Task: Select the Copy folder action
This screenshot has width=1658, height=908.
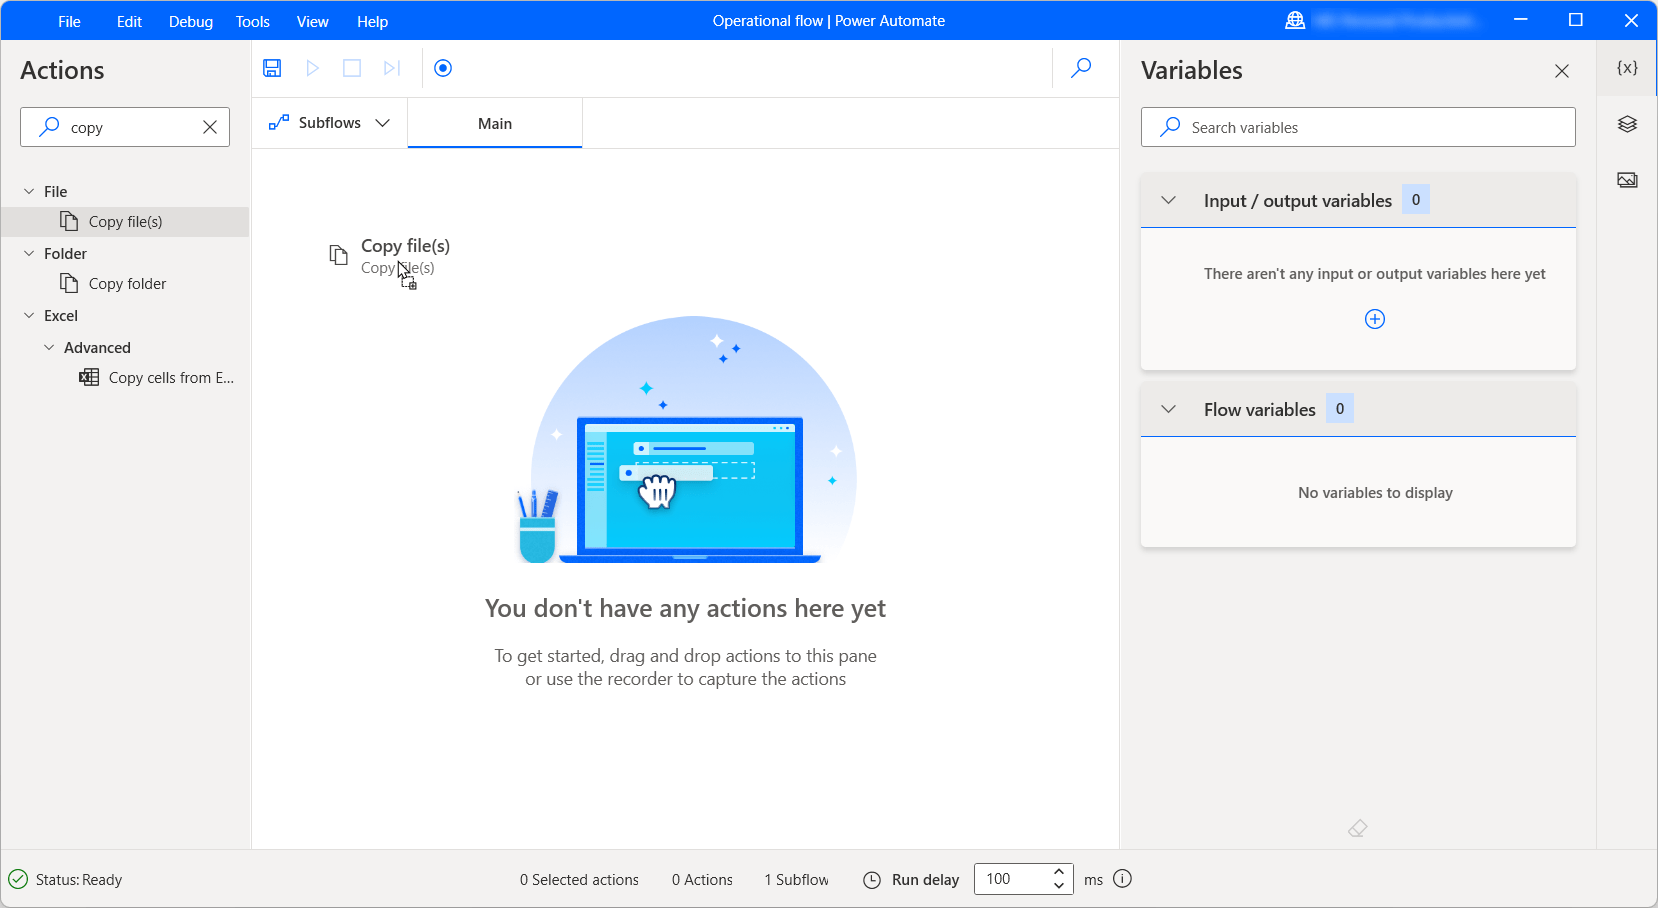Action: [126, 283]
